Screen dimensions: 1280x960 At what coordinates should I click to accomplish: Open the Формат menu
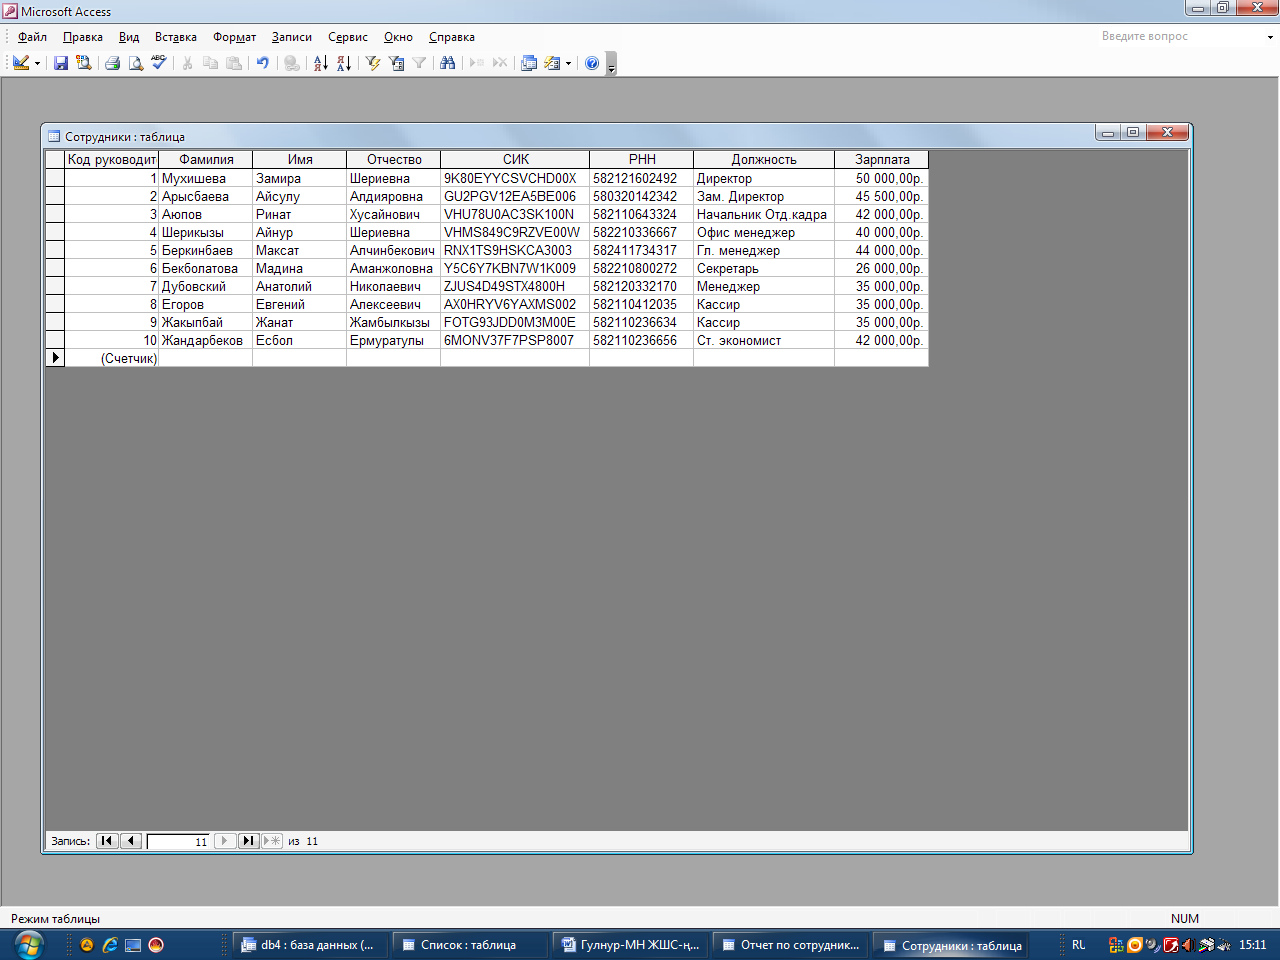tap(235, 37)
